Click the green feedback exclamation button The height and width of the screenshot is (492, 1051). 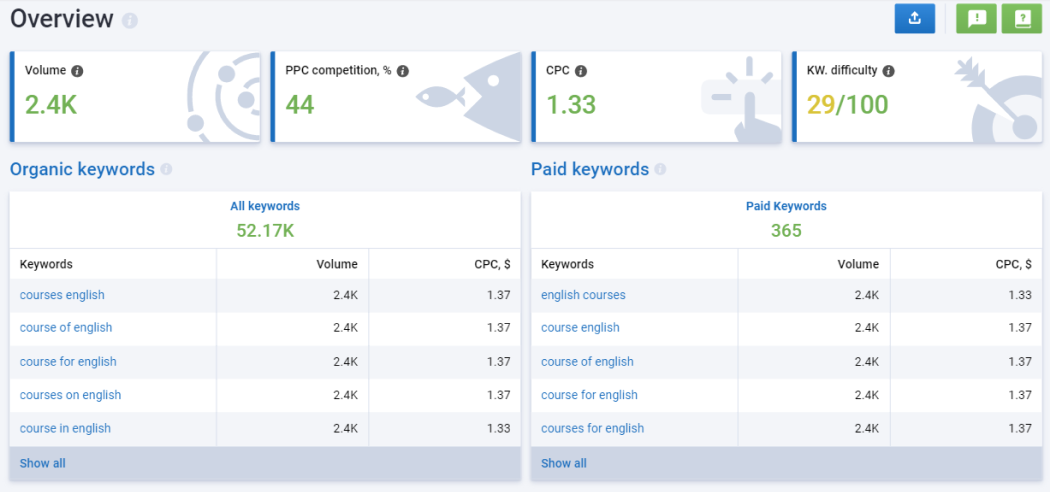coord(976,19)
